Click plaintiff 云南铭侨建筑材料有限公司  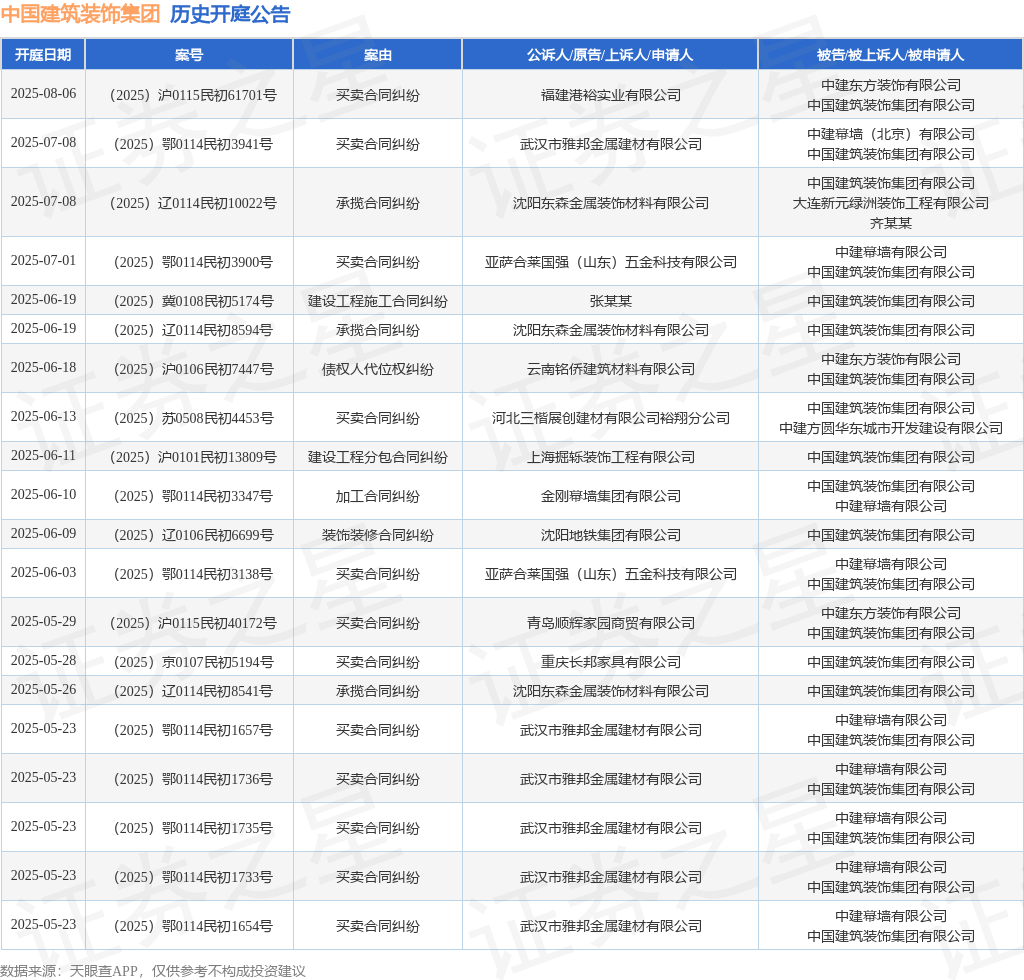[x=610, y=369]
